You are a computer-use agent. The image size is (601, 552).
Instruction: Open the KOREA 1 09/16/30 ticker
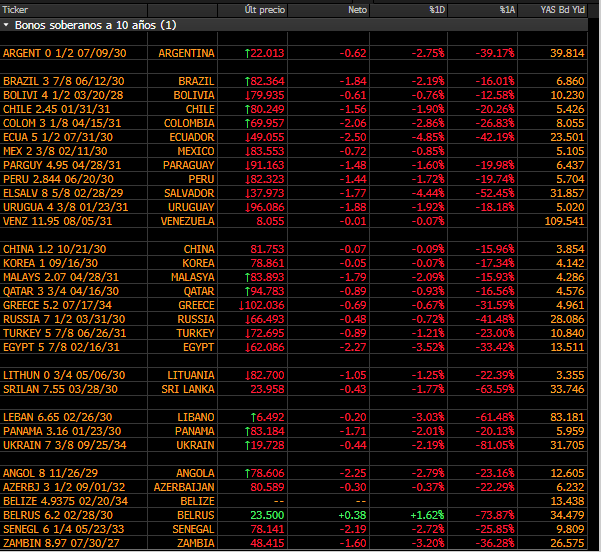tap(51, 263)
